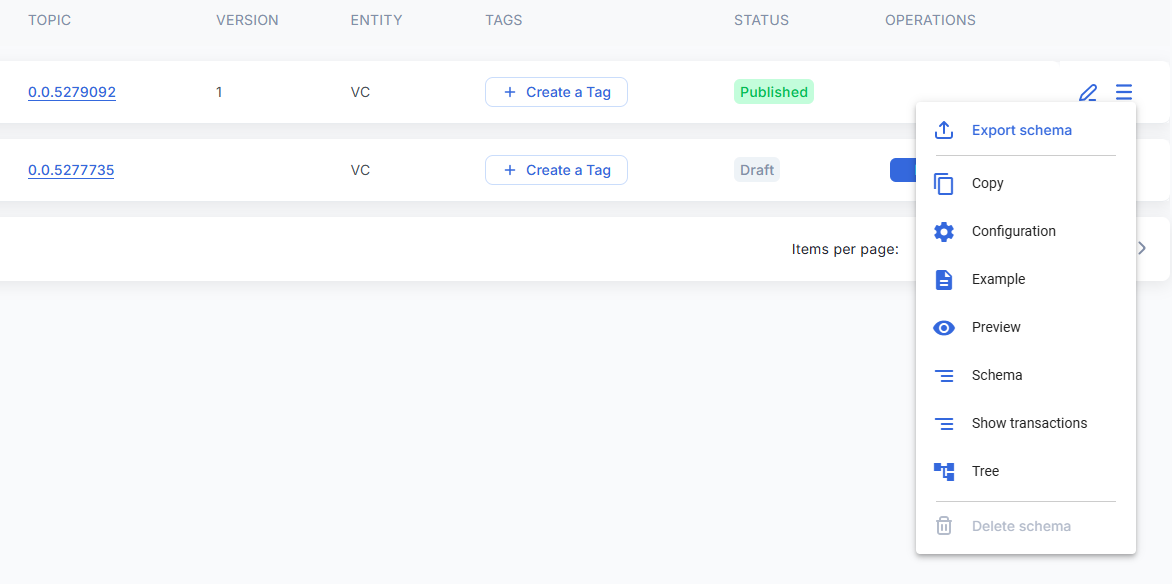The height and width of the screenshot is (584, 1172).
Task: Click the pencil edit icon for schema
Action: pos(1088,93)
